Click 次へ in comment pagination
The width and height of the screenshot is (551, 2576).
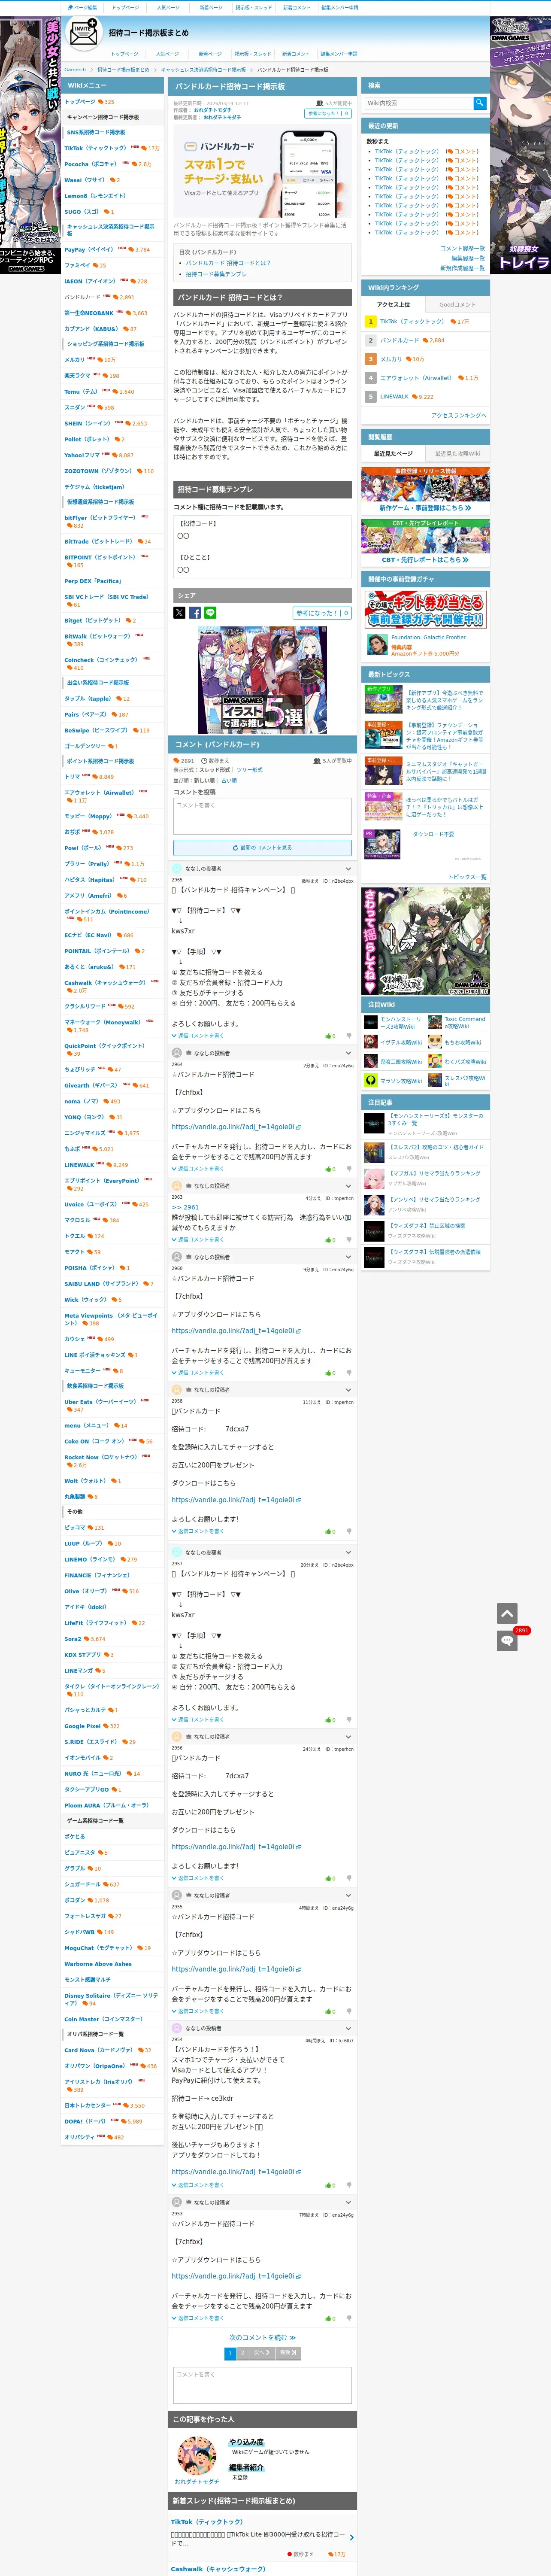point(262,2354)
